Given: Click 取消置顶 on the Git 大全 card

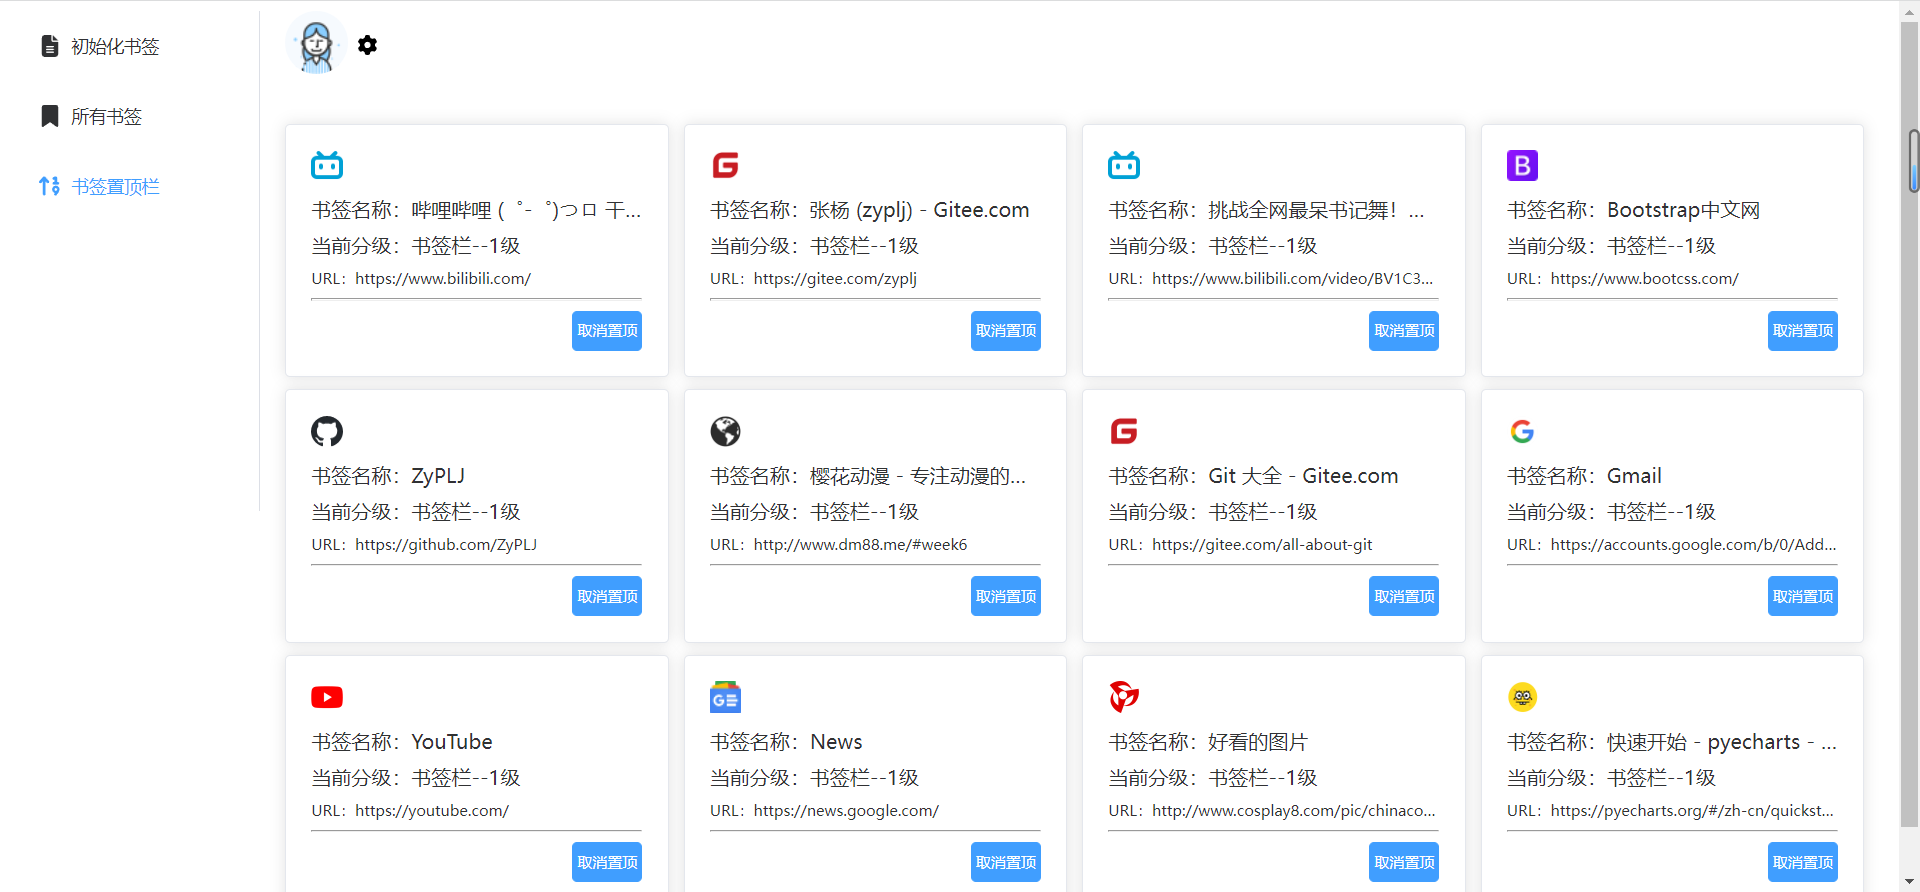Looking at the screenshot, I should click(1404, 597).
